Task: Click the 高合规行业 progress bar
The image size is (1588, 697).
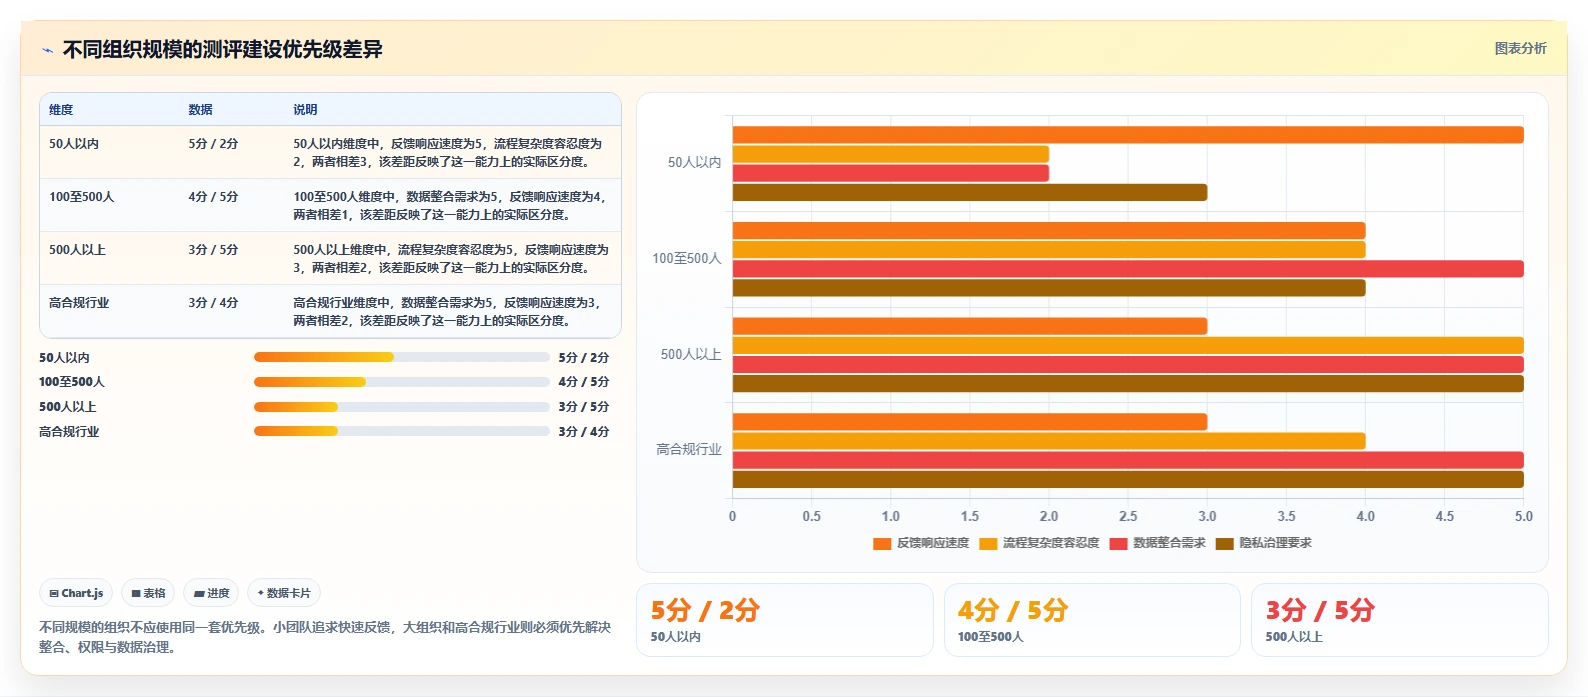Action: tap(402, 431)
